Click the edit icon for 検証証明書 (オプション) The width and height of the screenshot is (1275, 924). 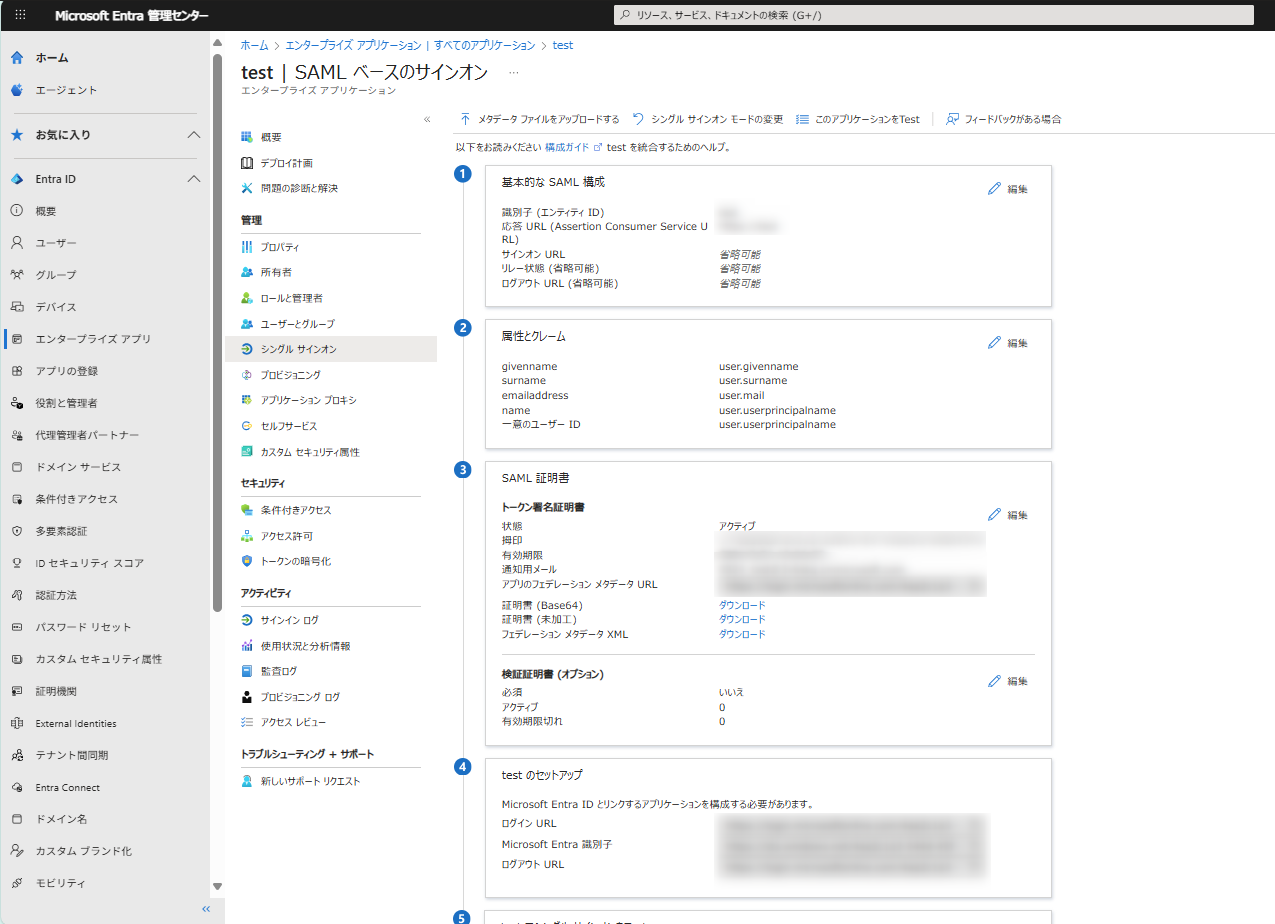click(x=994, y=681)
